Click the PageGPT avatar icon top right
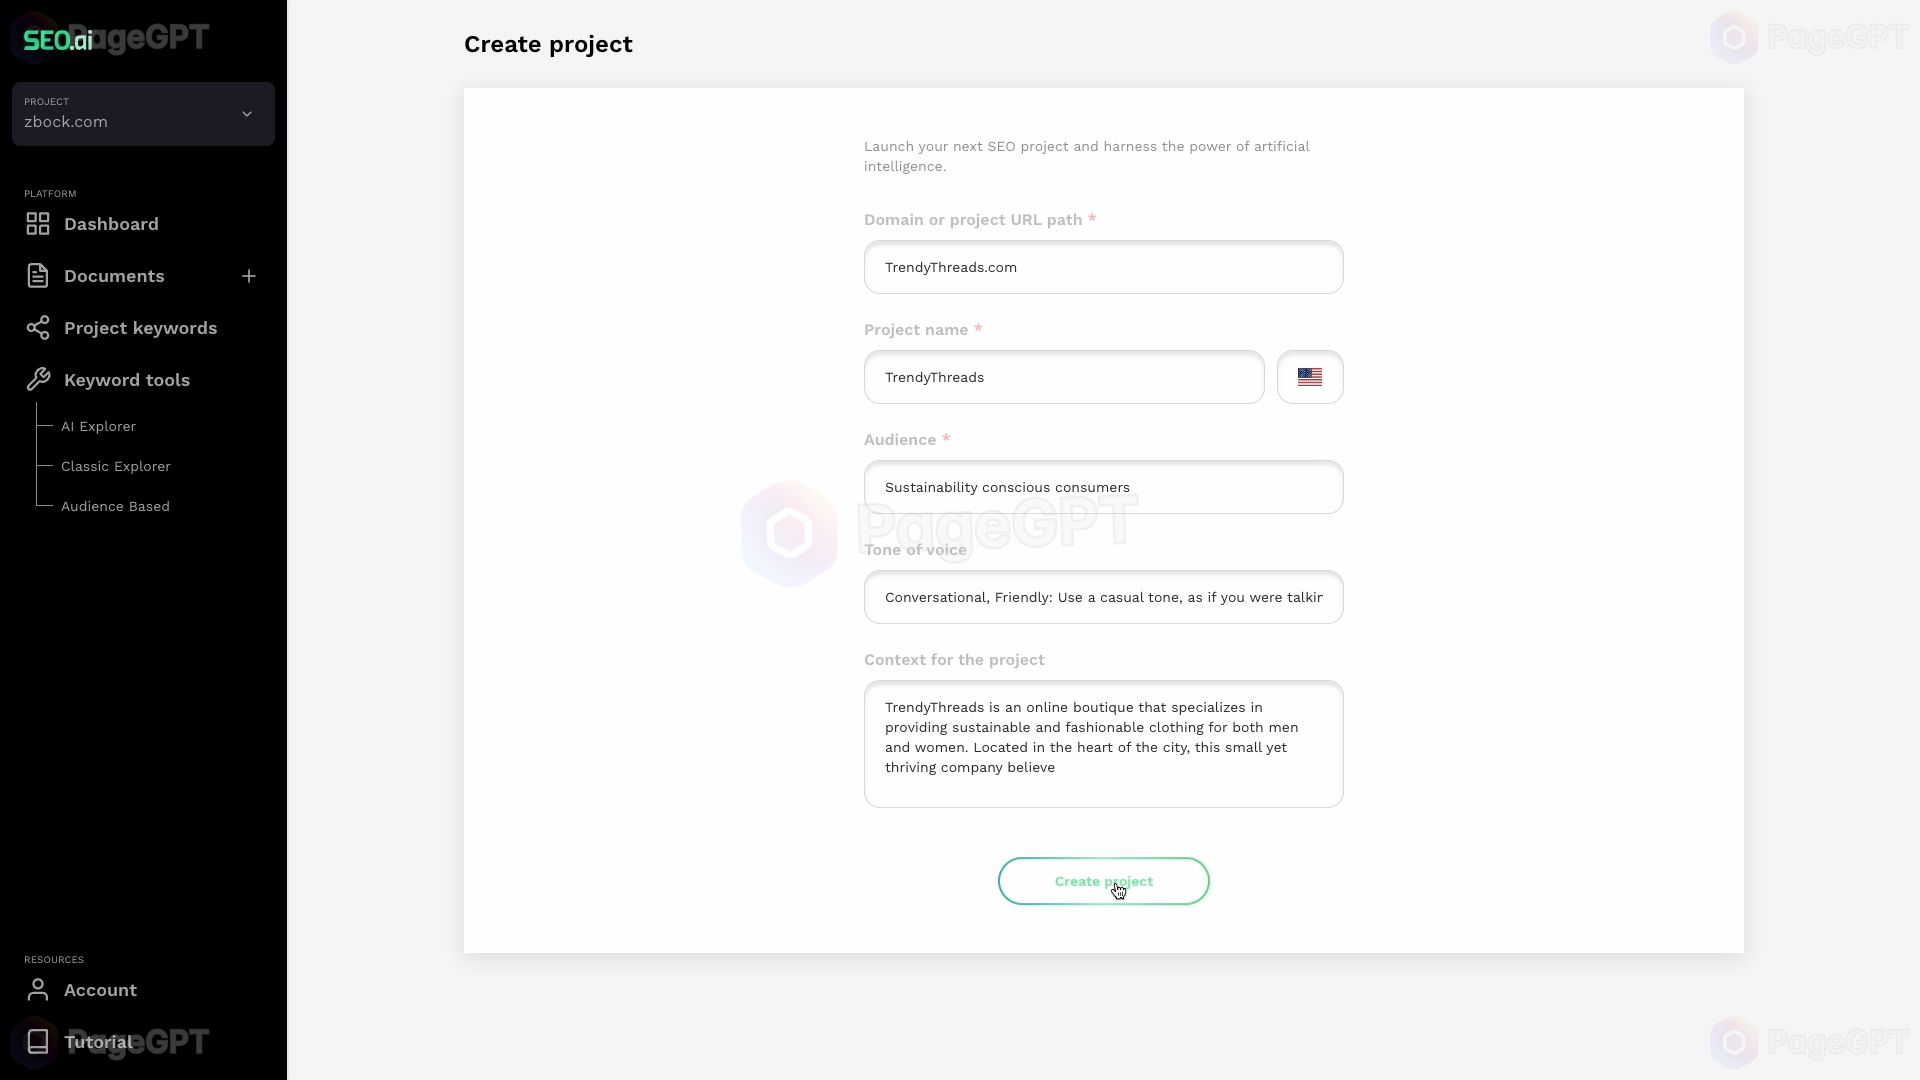The image size is (1920, 1080). (x=1734, y=37)
